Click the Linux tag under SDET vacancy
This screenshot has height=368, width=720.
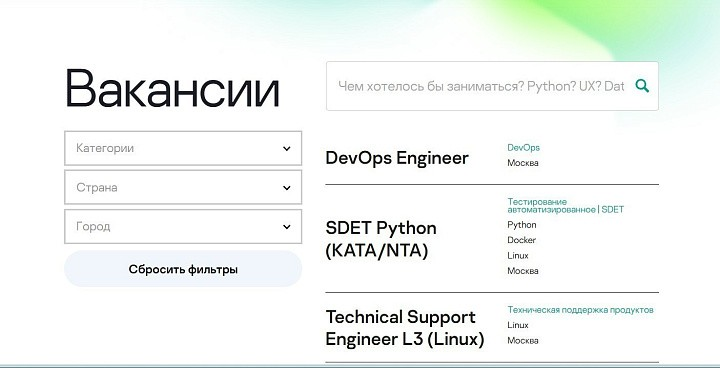(x=518, y=255)
